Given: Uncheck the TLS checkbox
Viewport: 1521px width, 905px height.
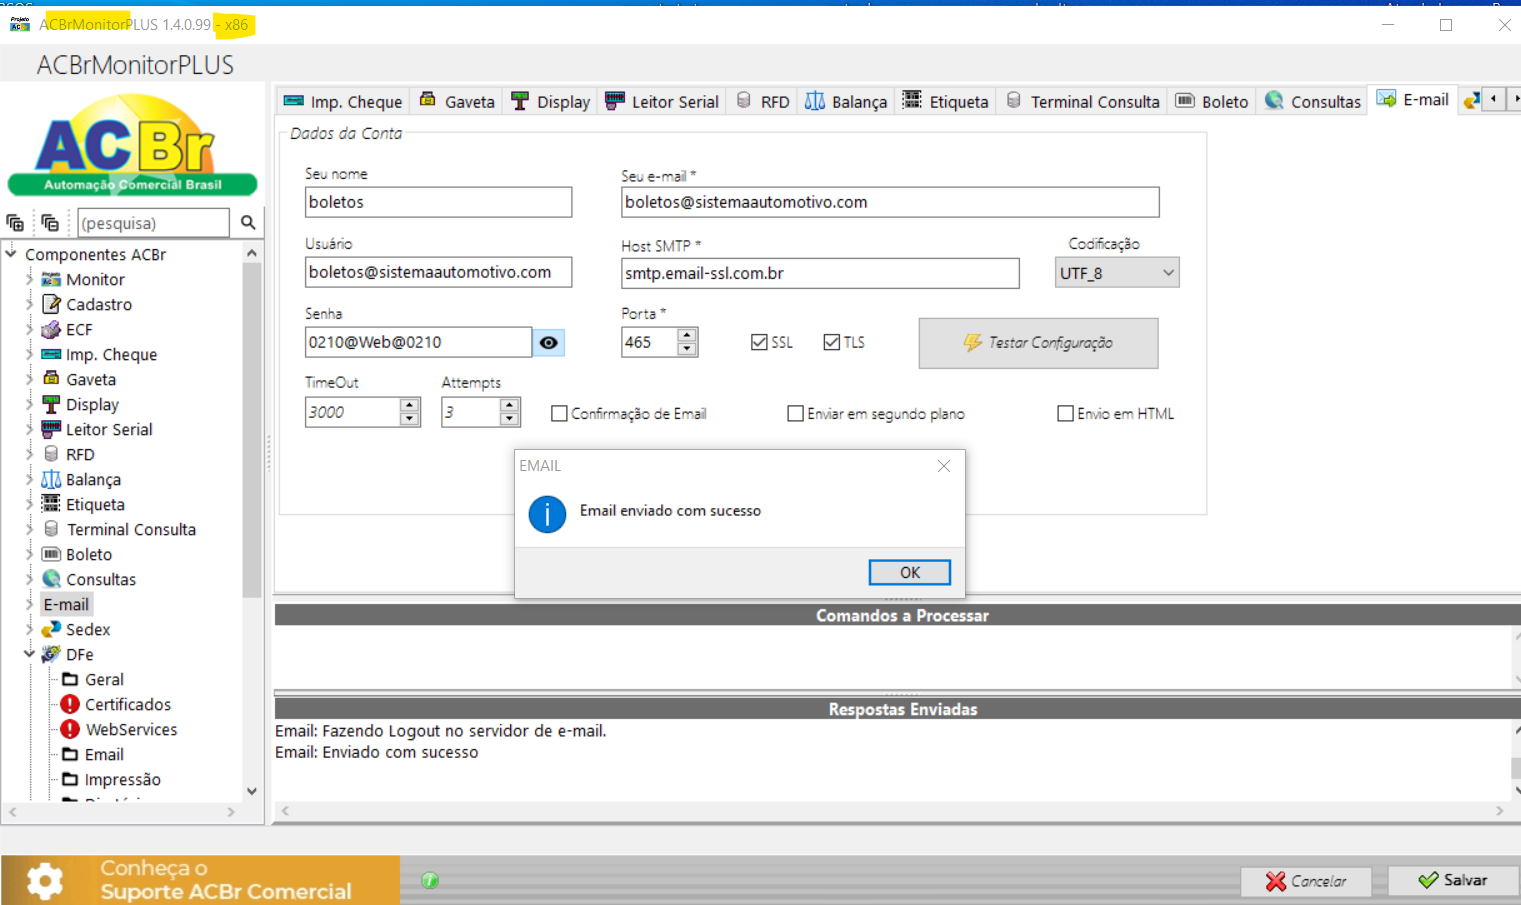Looking at the screenshot, I should 831,342.
